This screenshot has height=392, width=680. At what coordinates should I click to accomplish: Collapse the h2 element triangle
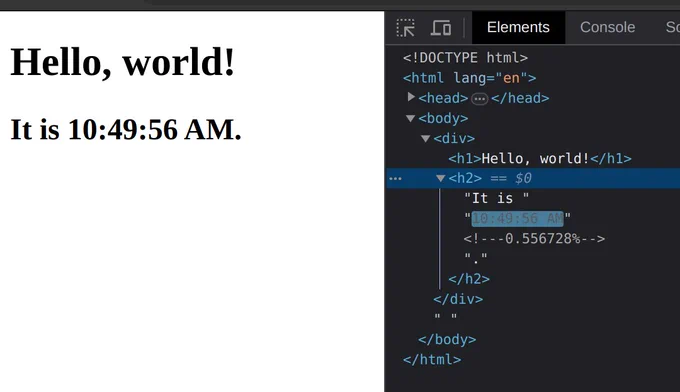[x=441, y=178]
